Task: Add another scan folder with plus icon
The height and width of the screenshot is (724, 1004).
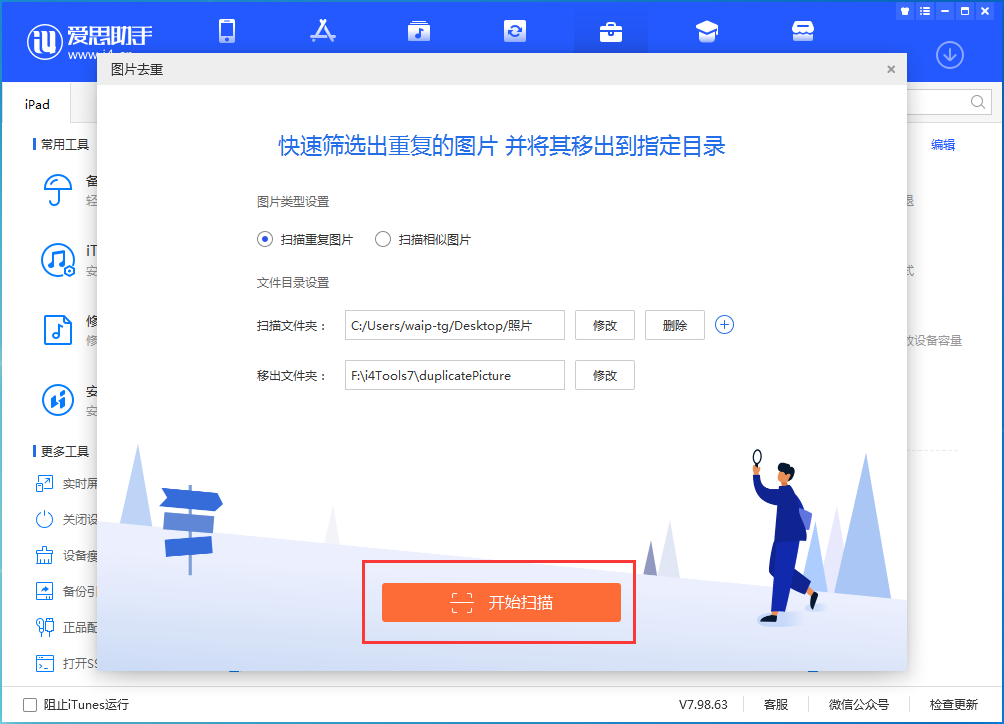Action: (724, 325)
